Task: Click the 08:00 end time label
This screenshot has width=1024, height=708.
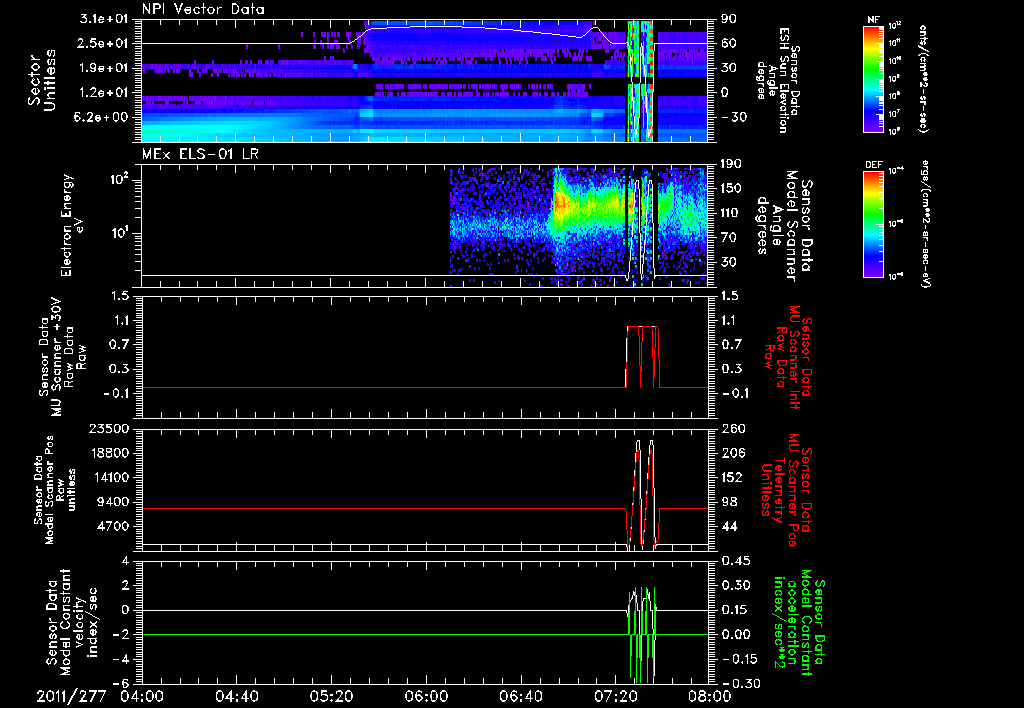Action: point(708,696)
